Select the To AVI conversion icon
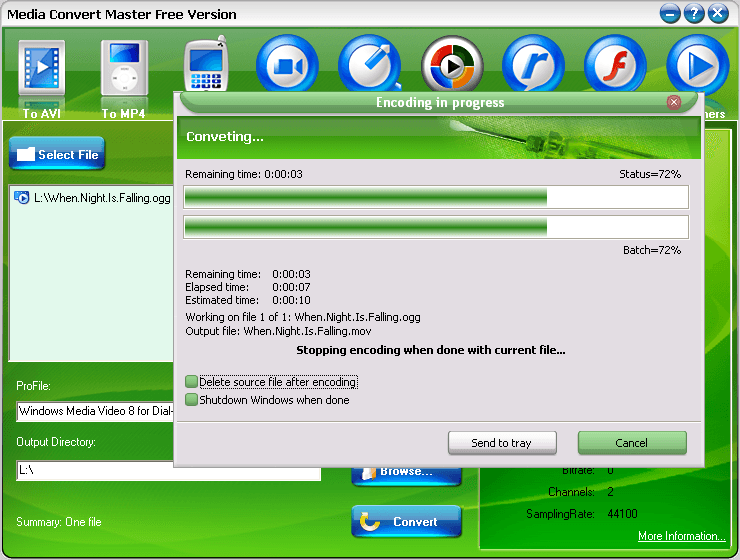Screen dimensions: 740x560 (42, 68)
